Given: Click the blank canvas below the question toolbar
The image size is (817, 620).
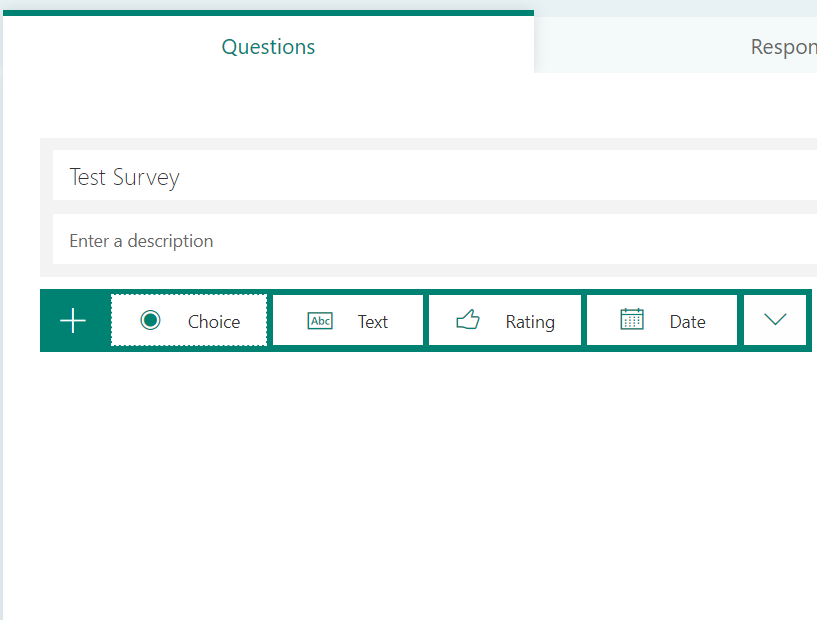Looking at the screenshot, I should (400, 480).
